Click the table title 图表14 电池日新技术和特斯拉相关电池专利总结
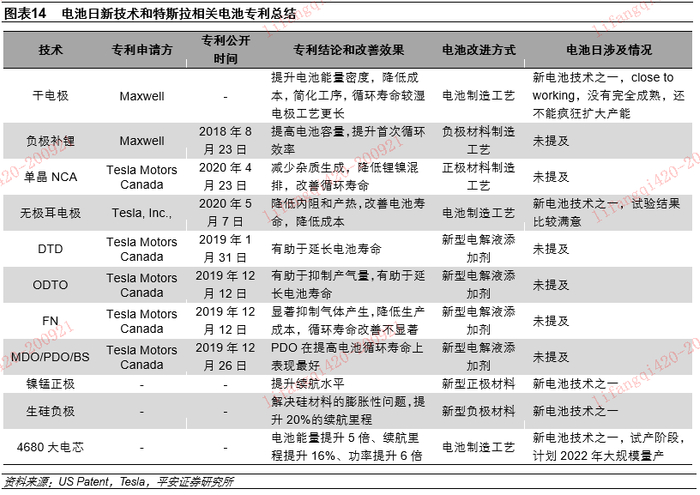Image resolution: width=700 pixels, height=495 pixels. 150,13
